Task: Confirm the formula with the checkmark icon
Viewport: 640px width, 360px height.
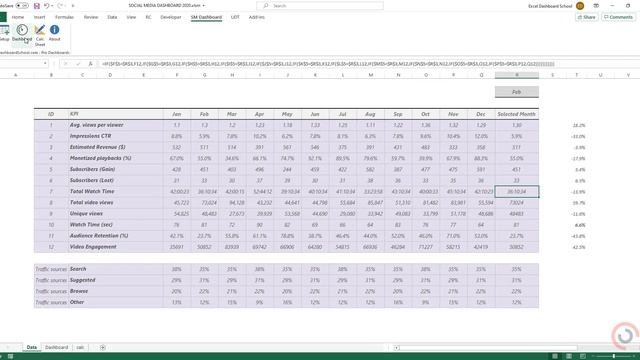Action: pyautogui.click(x=78, y=64)
